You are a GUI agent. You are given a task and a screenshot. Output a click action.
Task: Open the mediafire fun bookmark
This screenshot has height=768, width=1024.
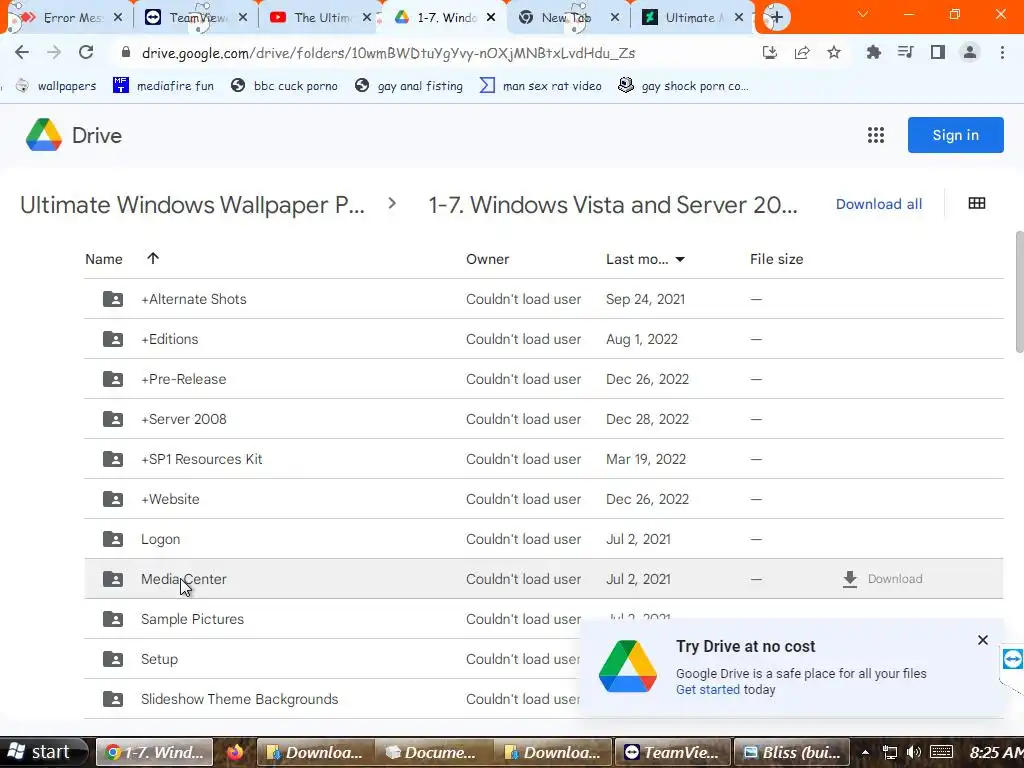coord(163,86)
